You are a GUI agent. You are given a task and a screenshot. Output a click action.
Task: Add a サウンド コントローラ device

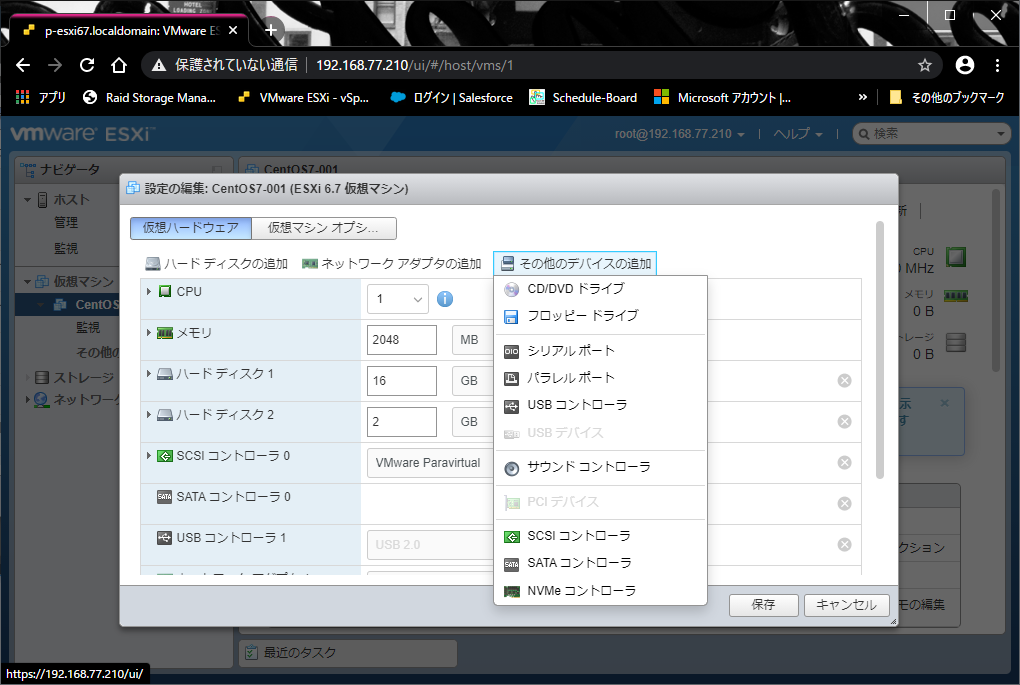(x=600, y=467)
